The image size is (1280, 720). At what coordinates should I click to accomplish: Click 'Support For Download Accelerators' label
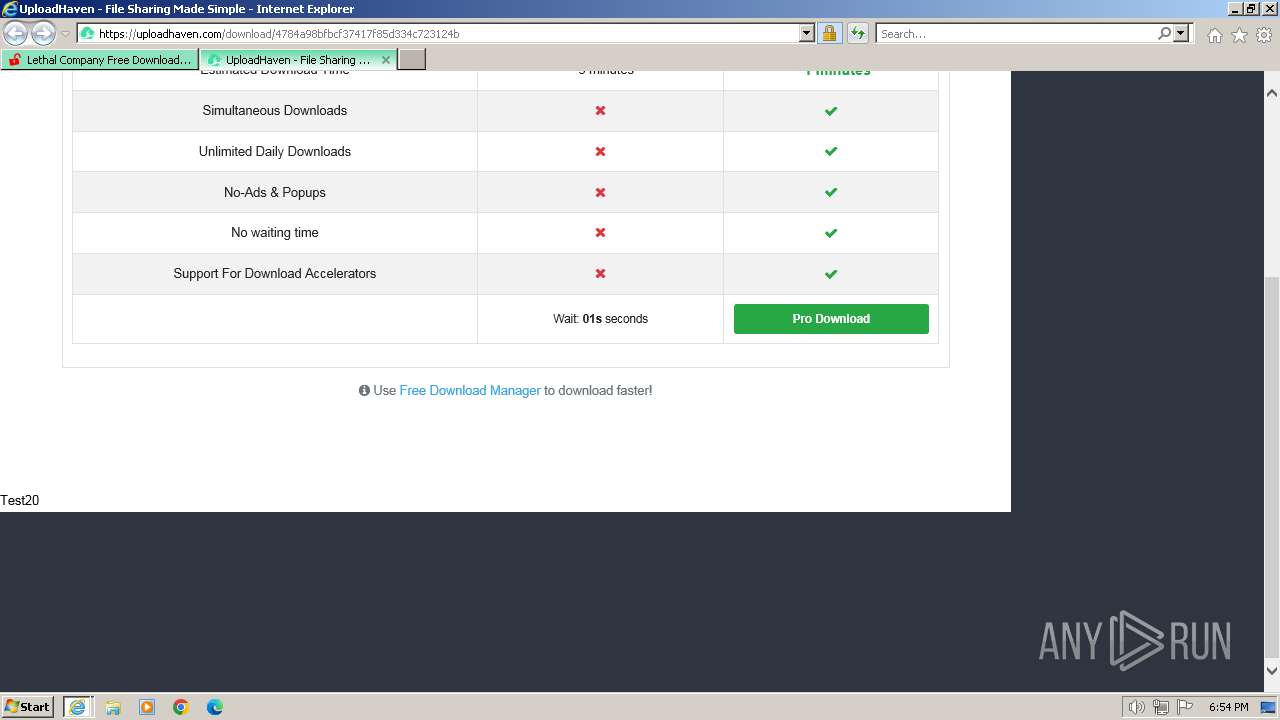[275, 274]
